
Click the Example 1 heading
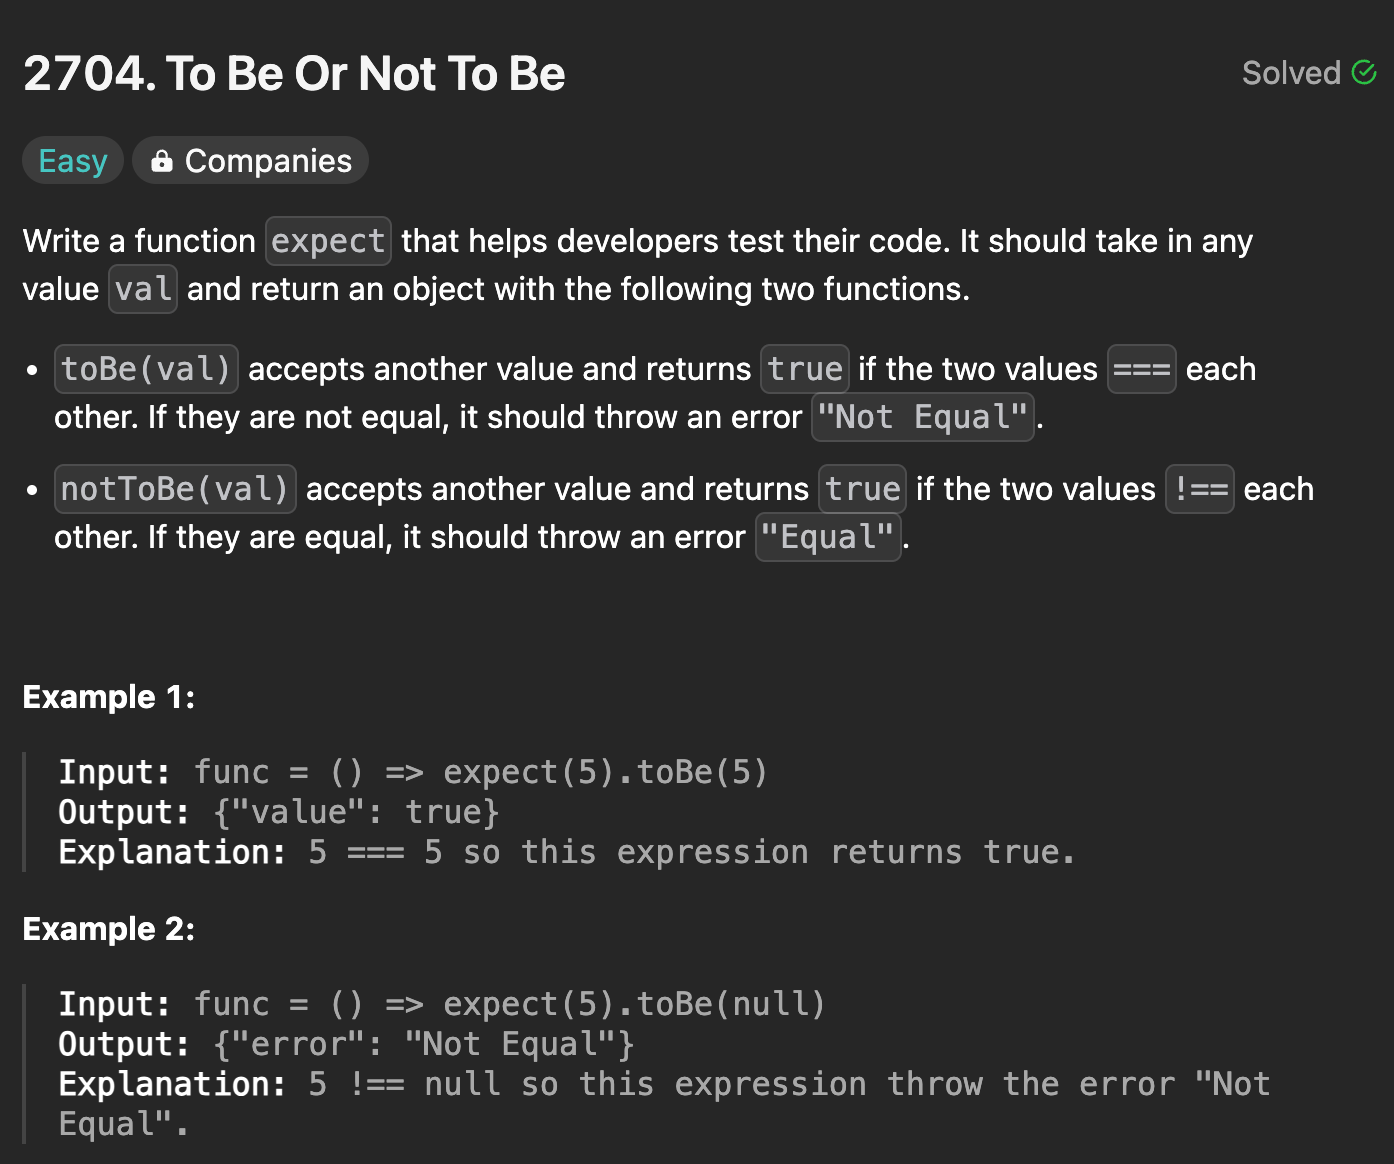[x=109, y=697]
